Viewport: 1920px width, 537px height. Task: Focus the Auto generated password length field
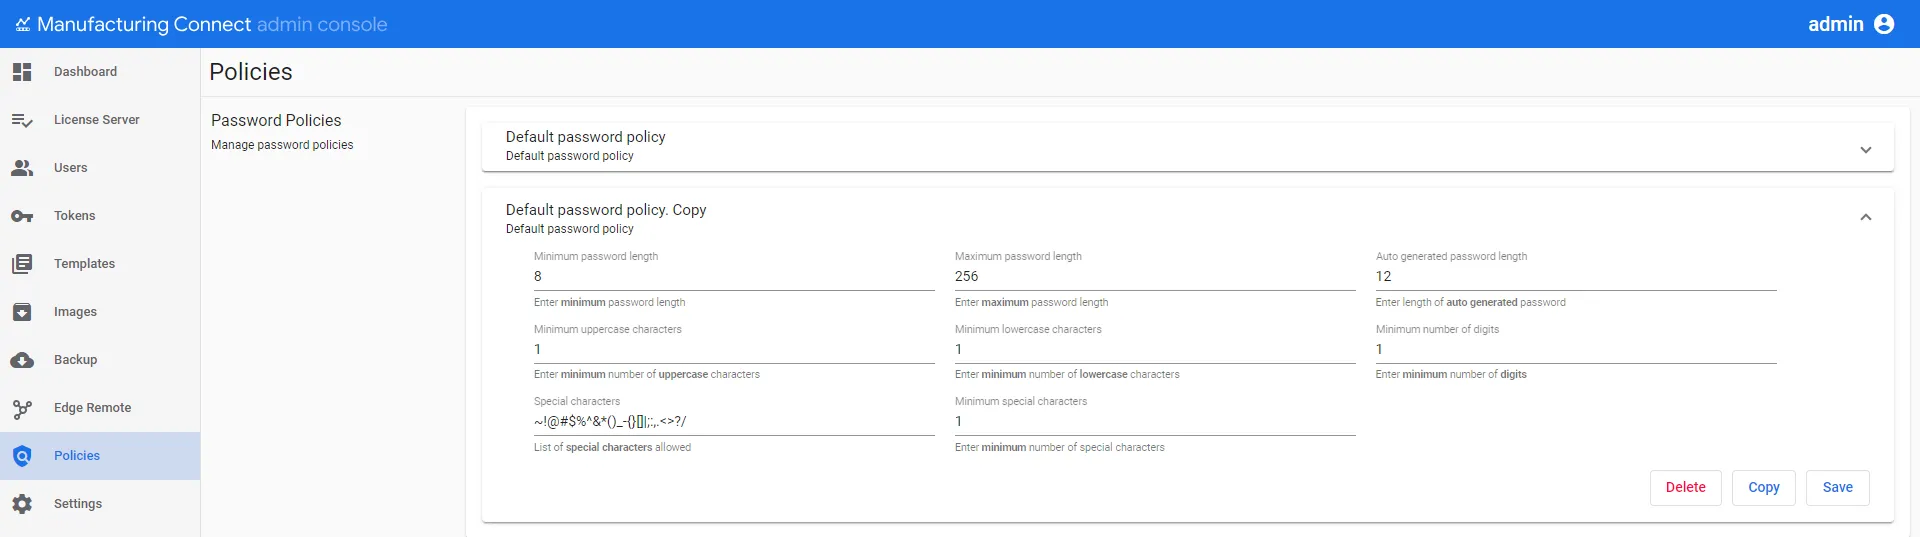(1576, 277)
